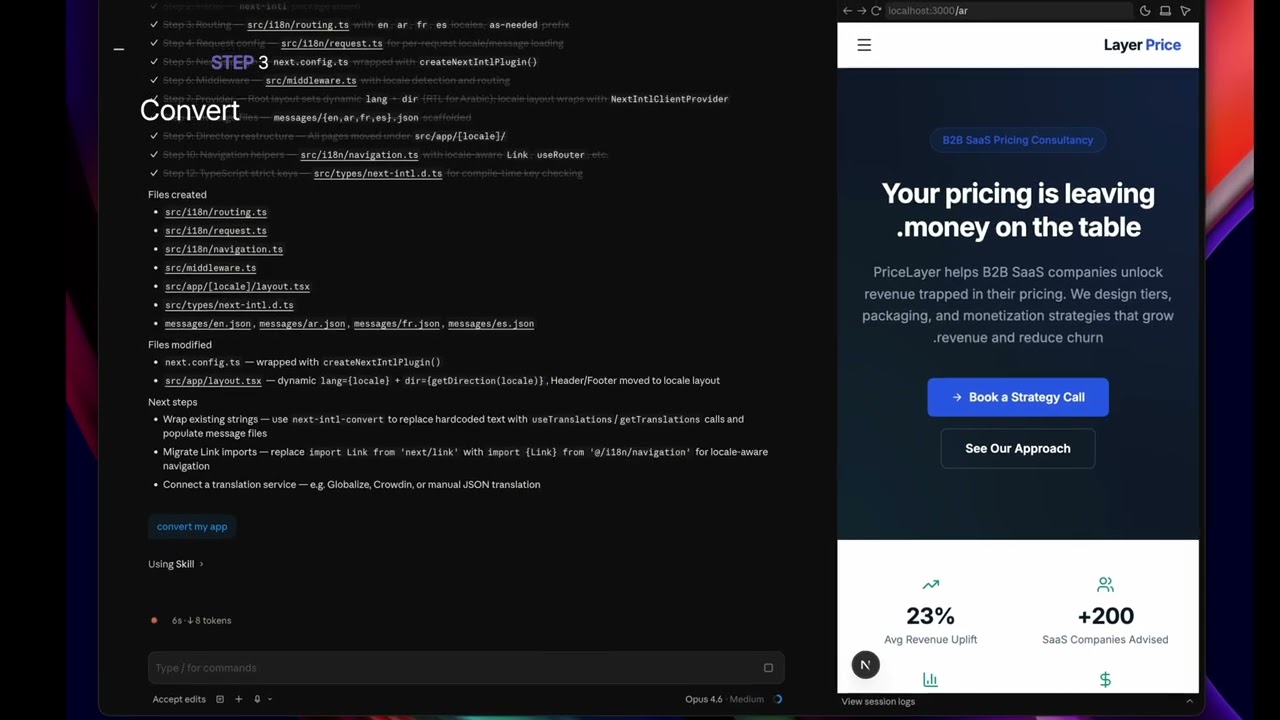
Task: Click the Next.js dev tools badge
Action: [866, 664]
